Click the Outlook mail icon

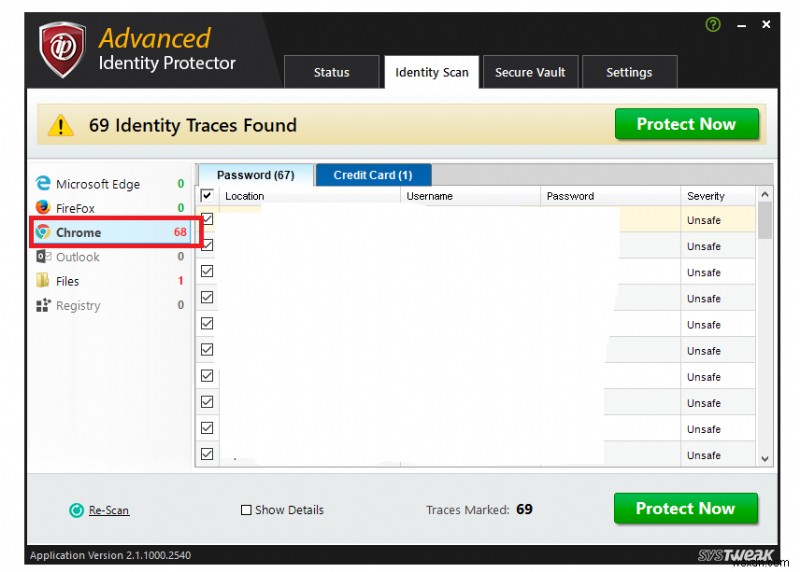[x=43, y=256]
